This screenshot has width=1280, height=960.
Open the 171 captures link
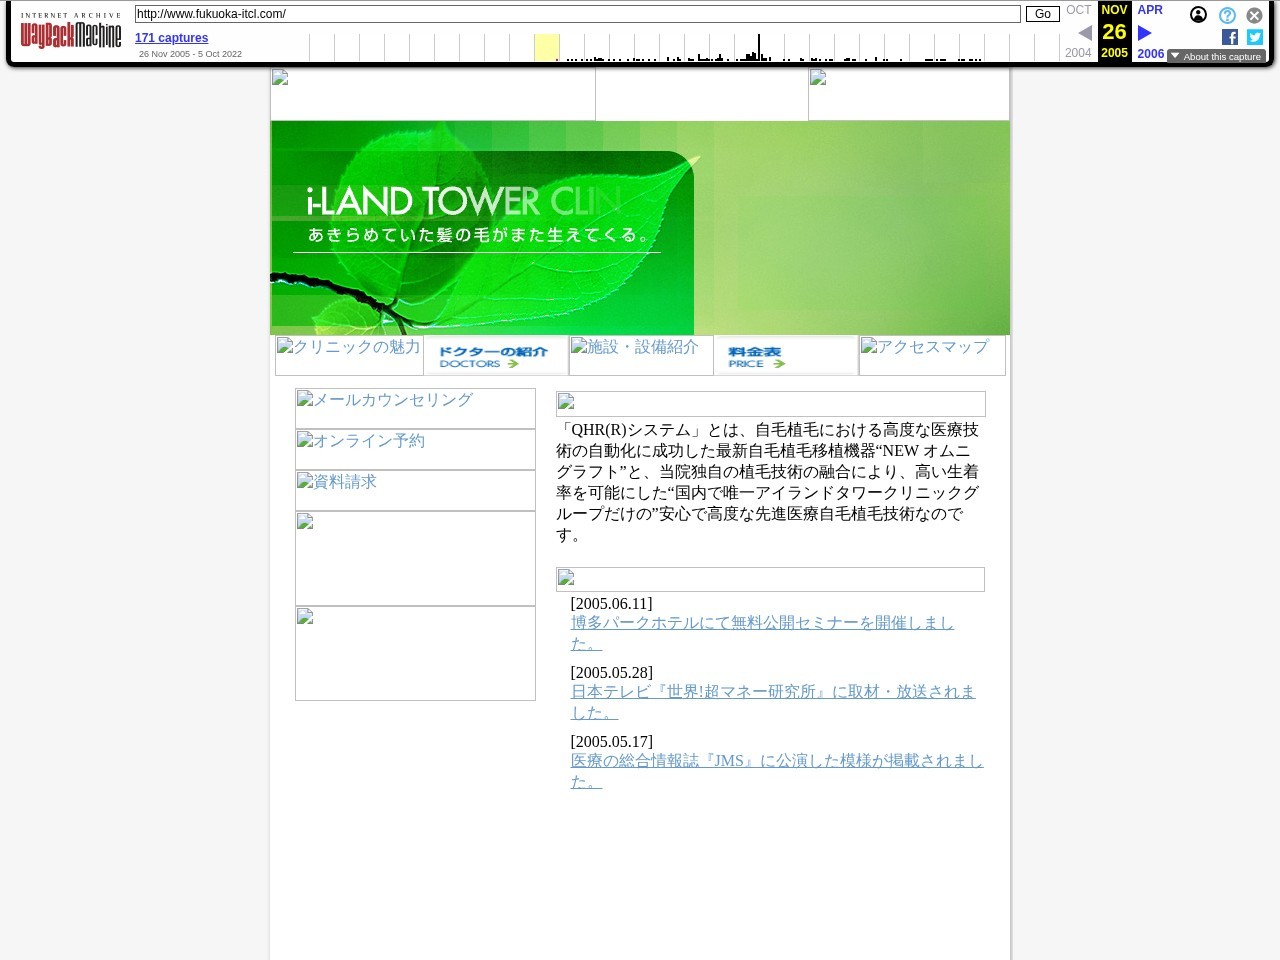(x=171, y=38)
